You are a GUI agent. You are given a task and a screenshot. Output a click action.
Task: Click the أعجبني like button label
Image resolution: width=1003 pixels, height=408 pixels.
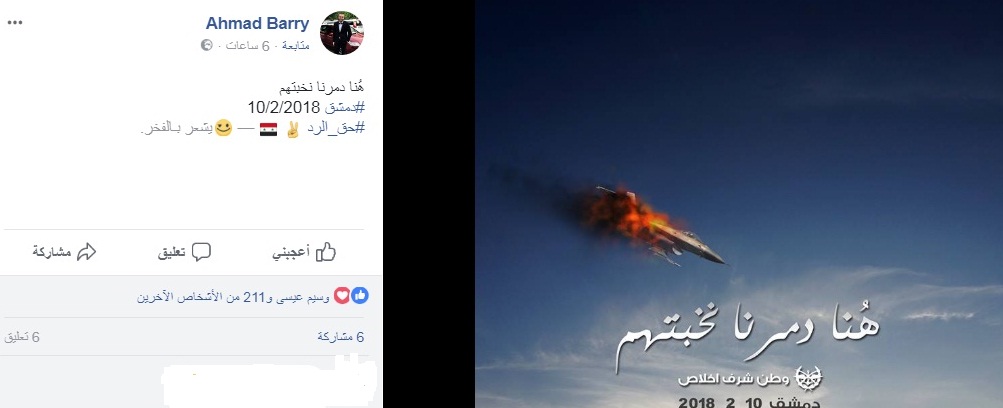[291, 253]
